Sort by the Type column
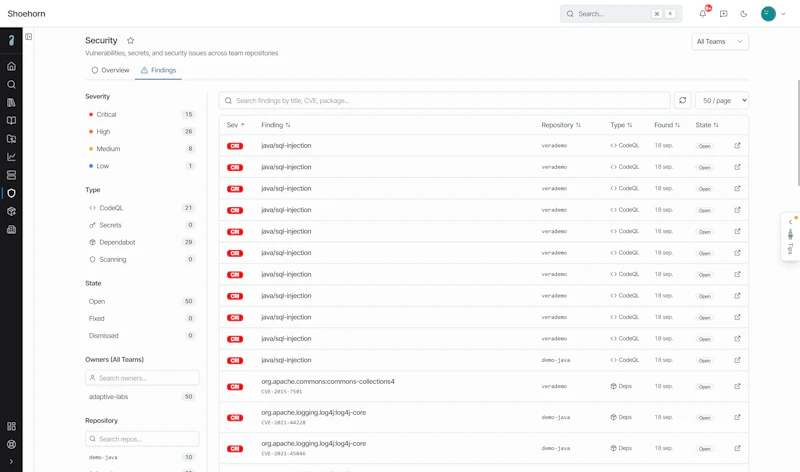This screenshot has height=472, width=800. (621, 125)
